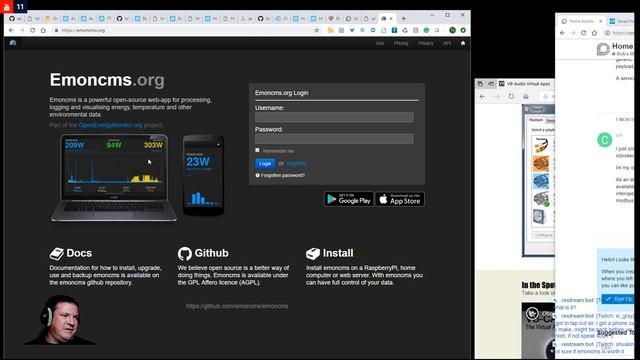Click into the Username field
640x360 pixels.
pyautogui.click(x=334, y=117)
